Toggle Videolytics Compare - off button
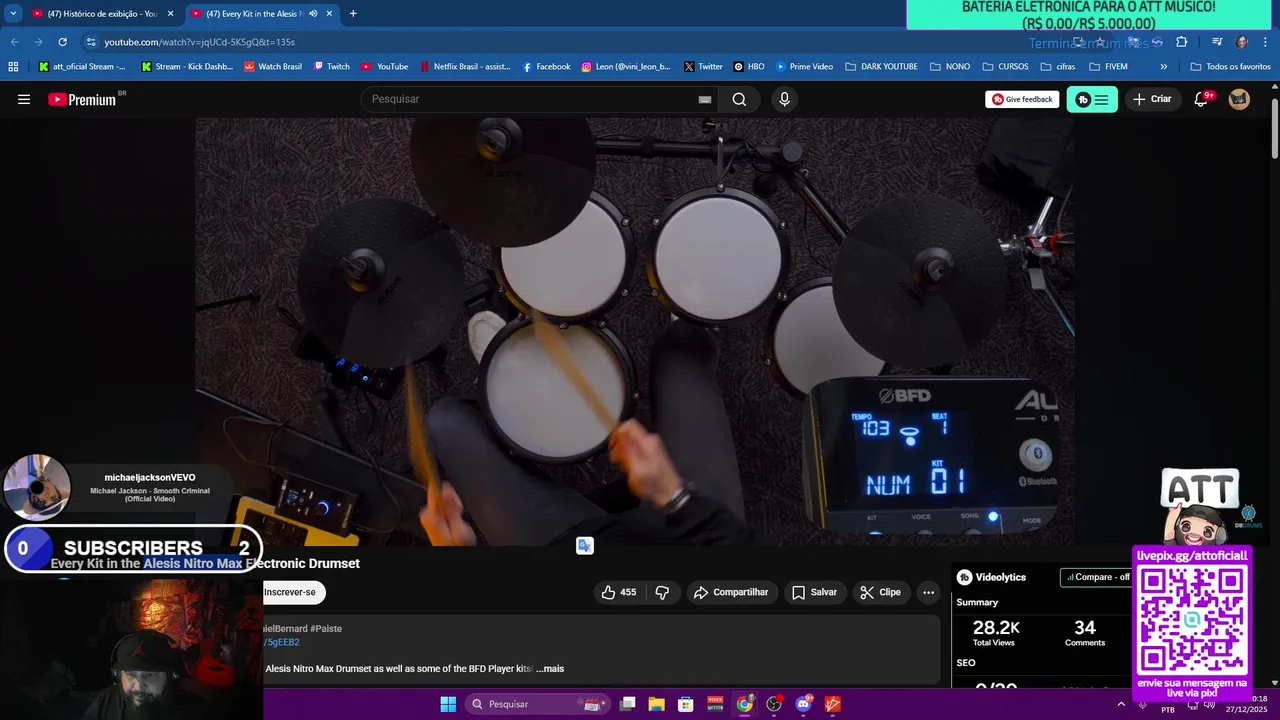Image resolution: width=1280 pixels, height=720 pixels. [x=1097, y=577]
